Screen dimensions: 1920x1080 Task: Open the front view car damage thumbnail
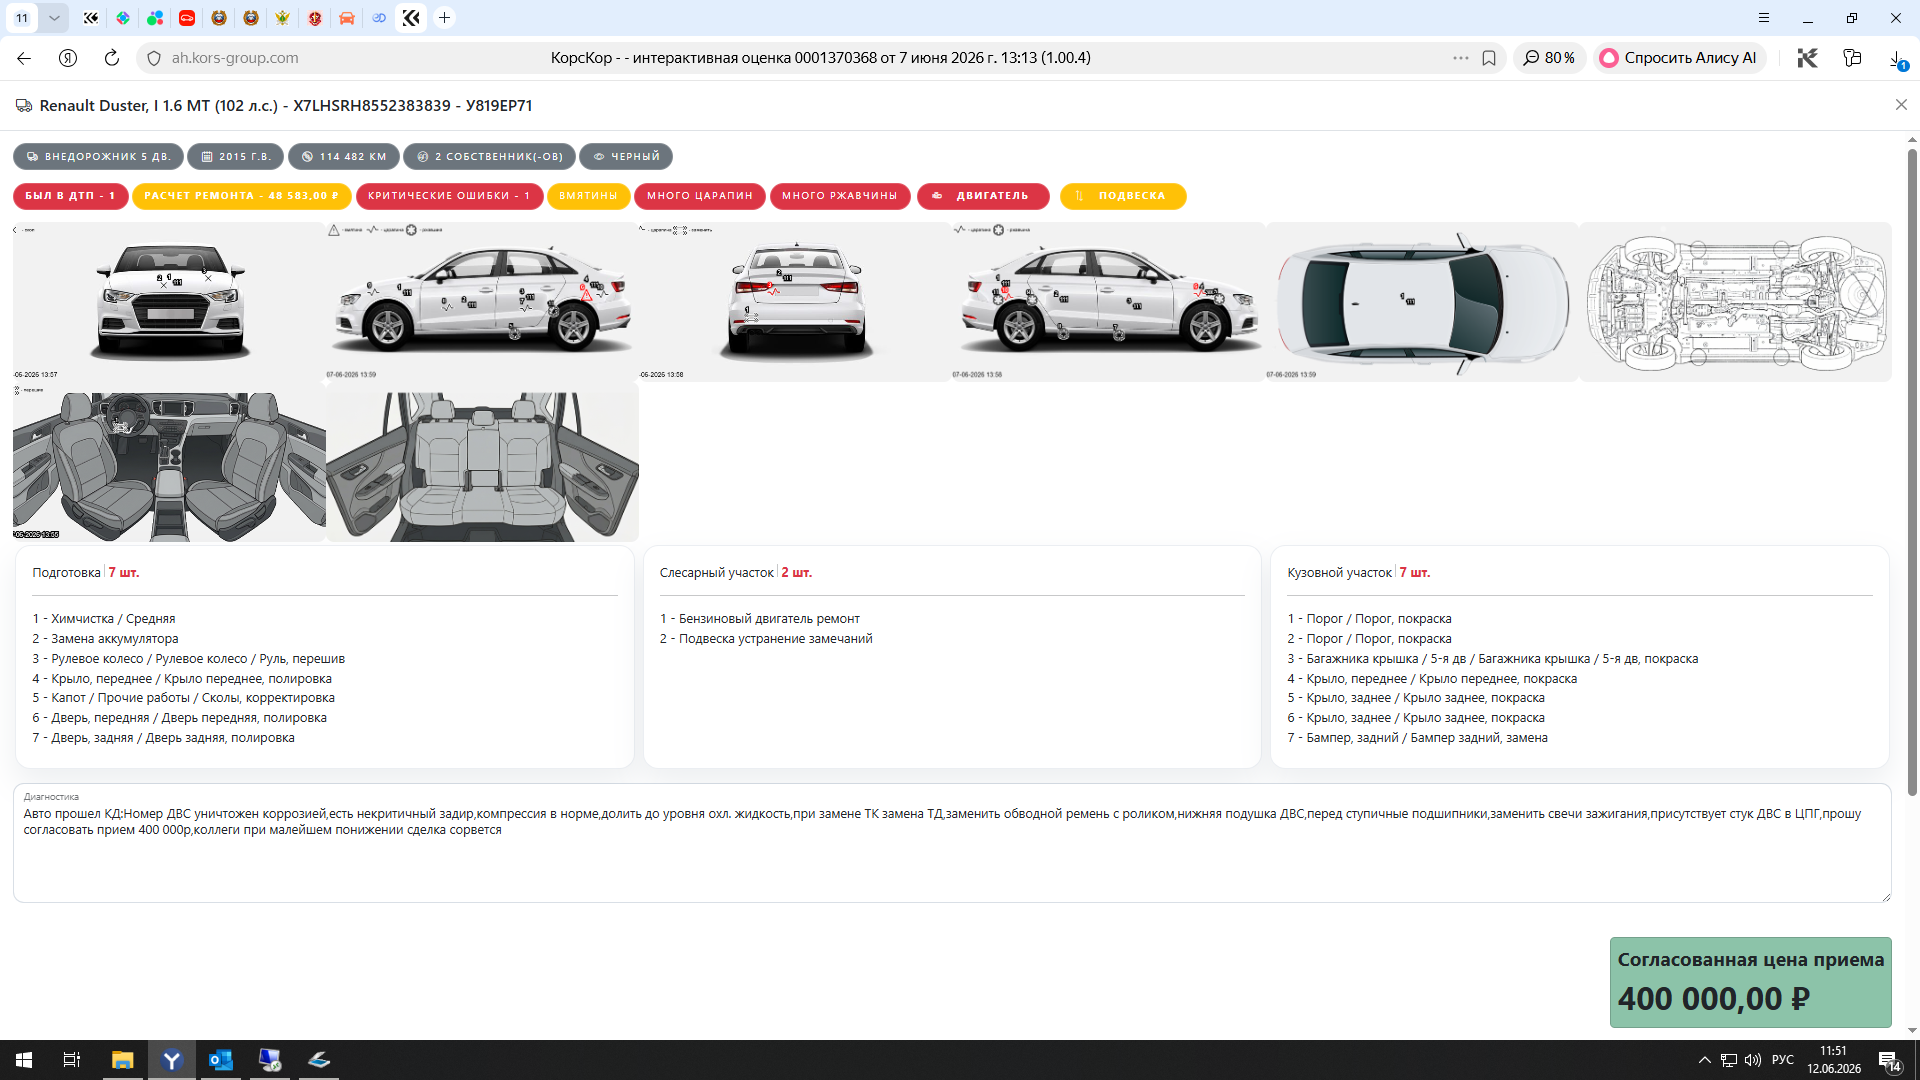[169, 301]
